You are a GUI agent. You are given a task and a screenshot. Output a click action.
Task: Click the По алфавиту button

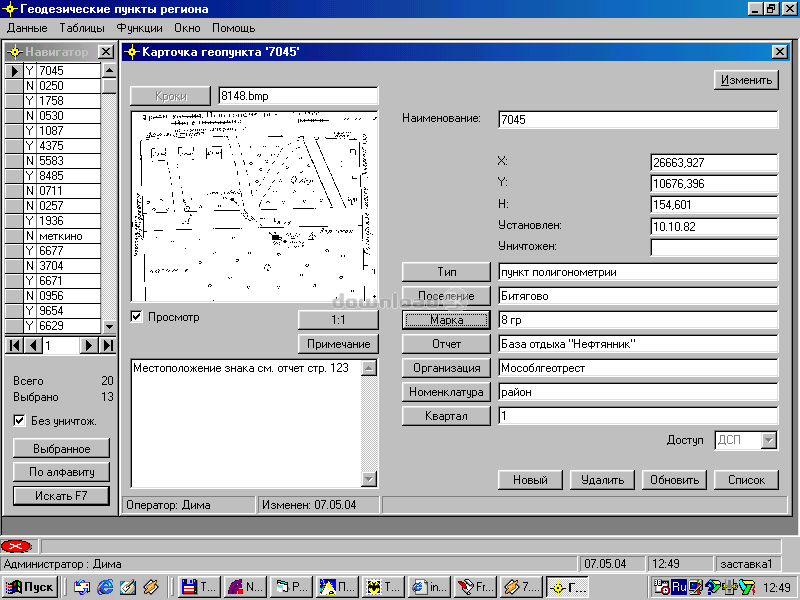pyautogui.click(x=61, y=472)
